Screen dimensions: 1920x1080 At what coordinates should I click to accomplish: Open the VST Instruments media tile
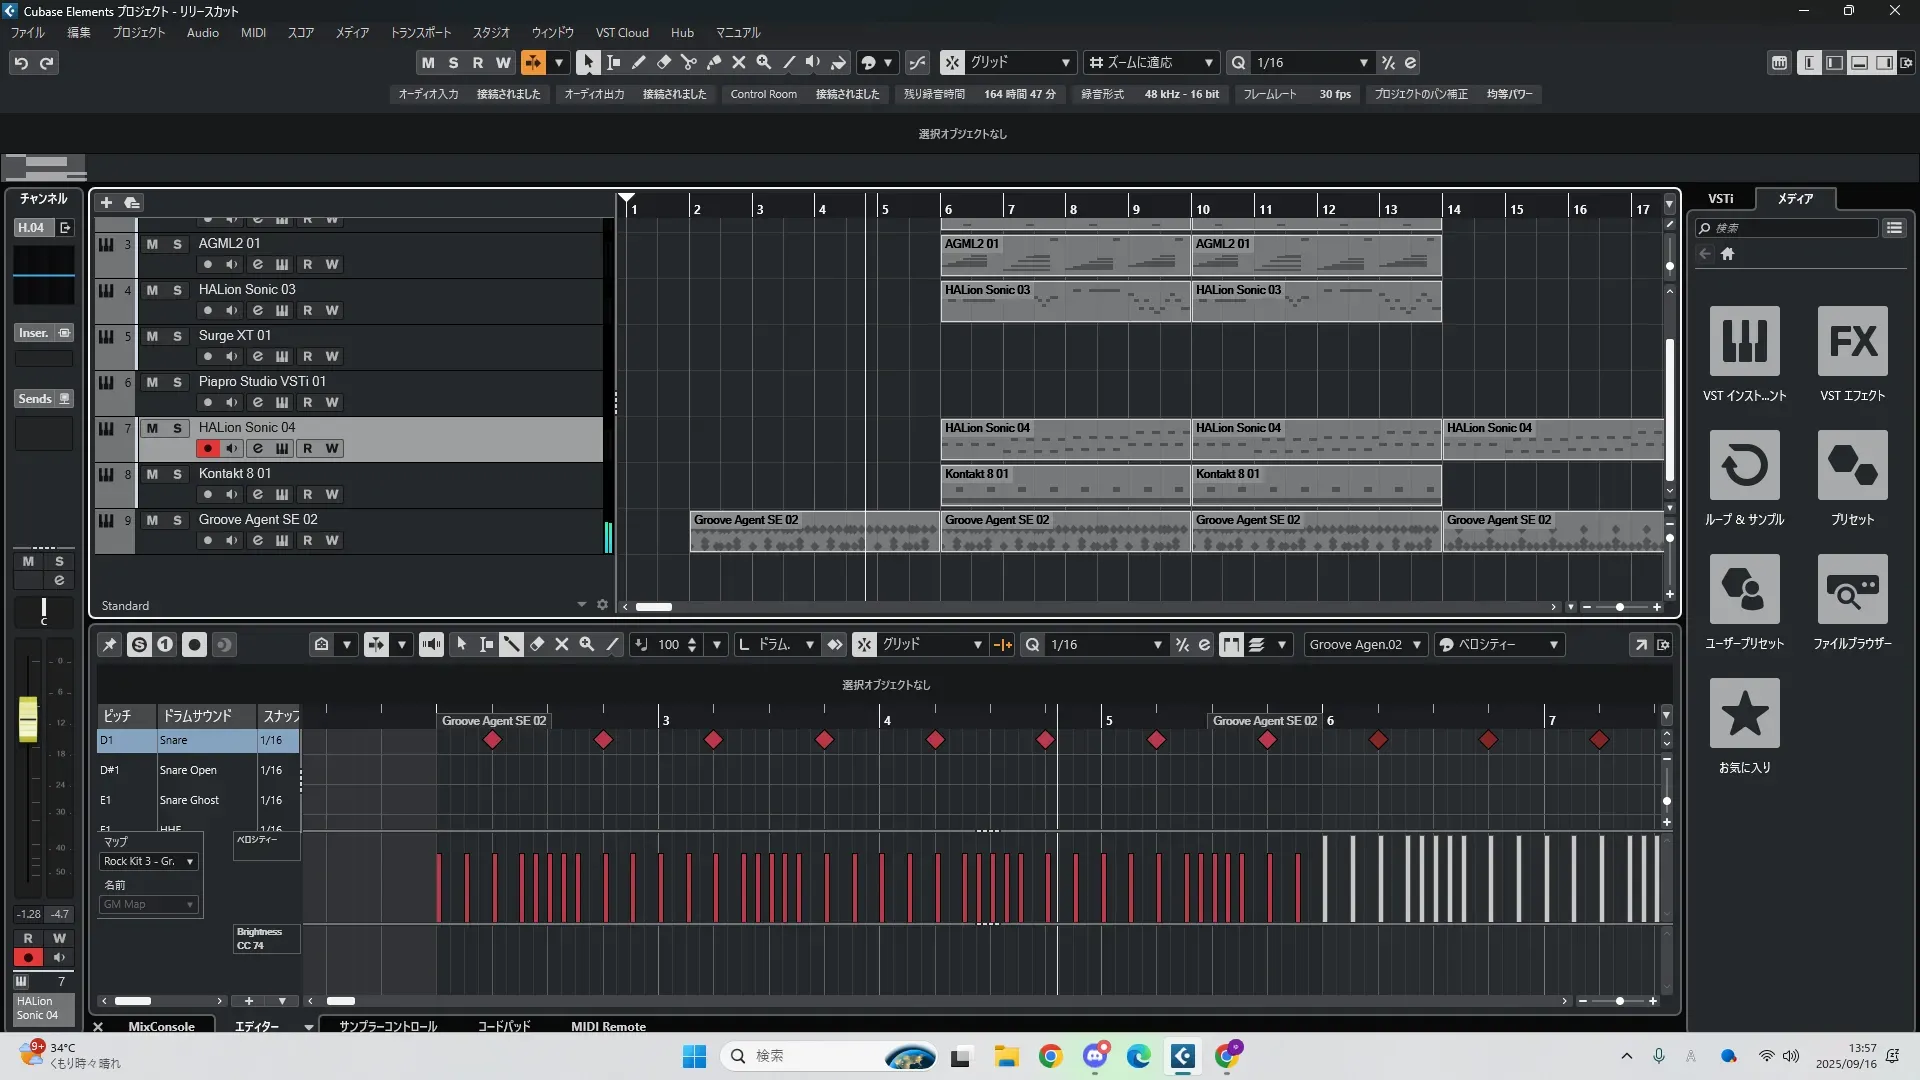pyautogui.click(x=1744, y=341)
